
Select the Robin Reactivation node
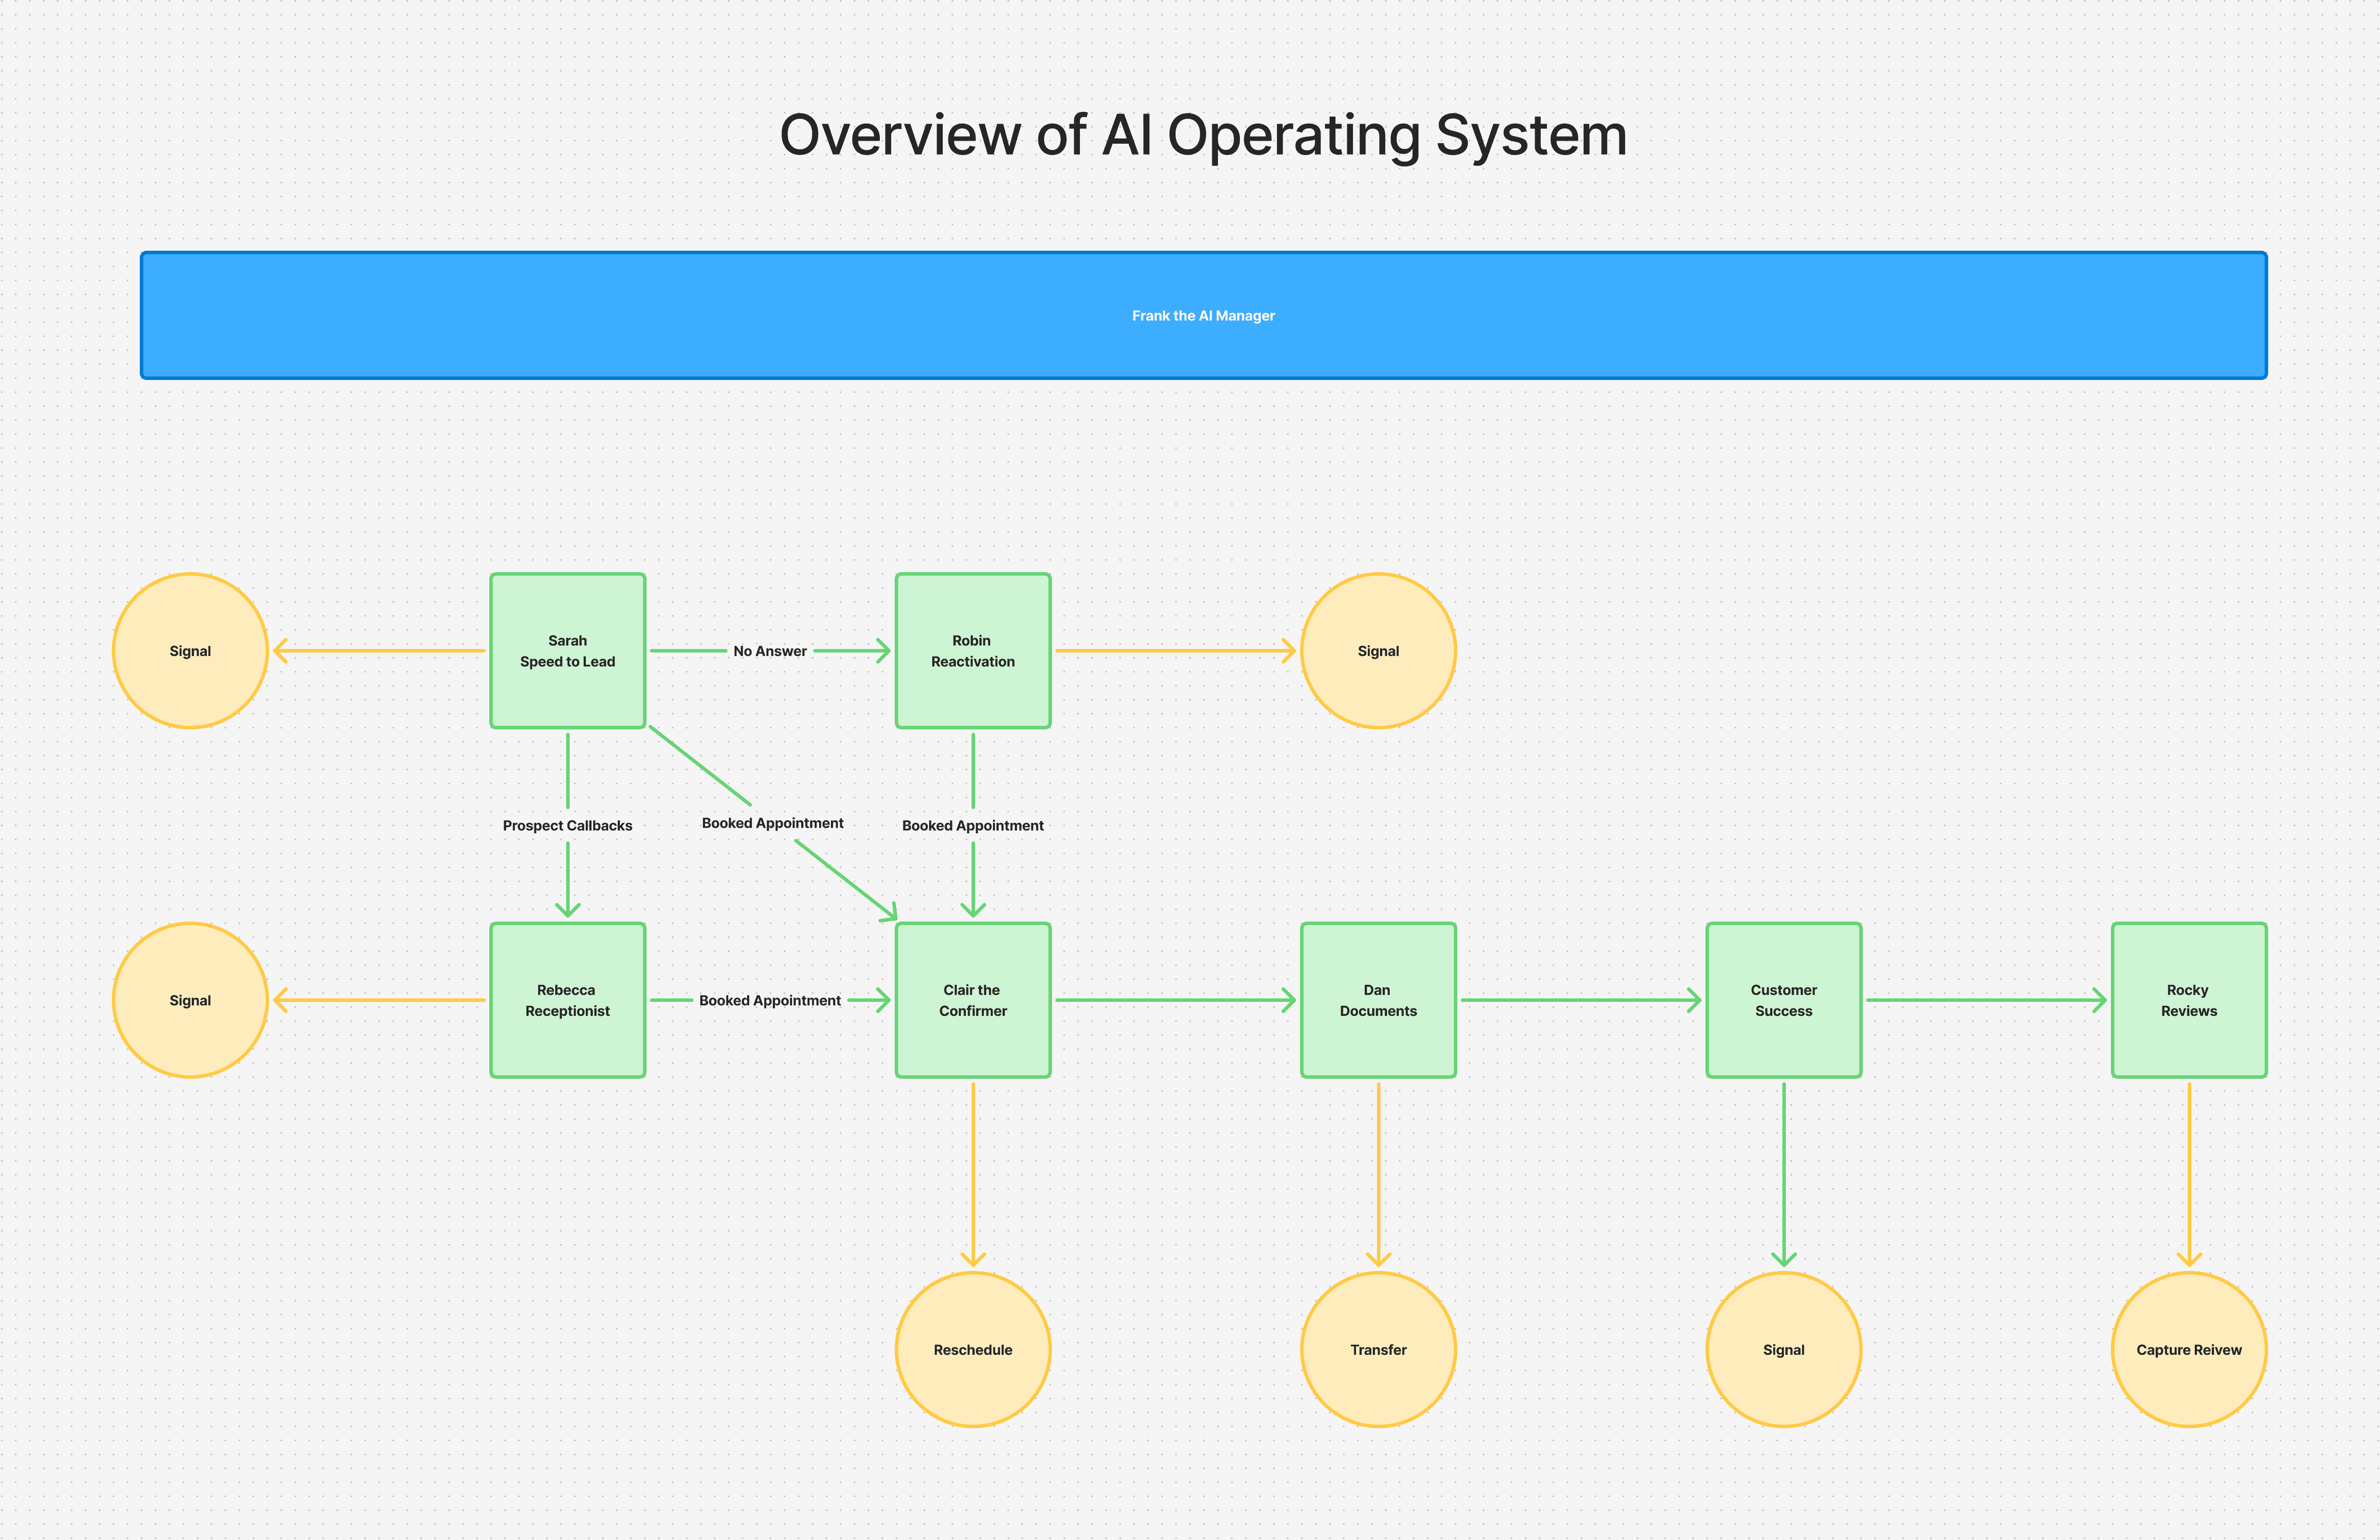click(x=973, y=651)
